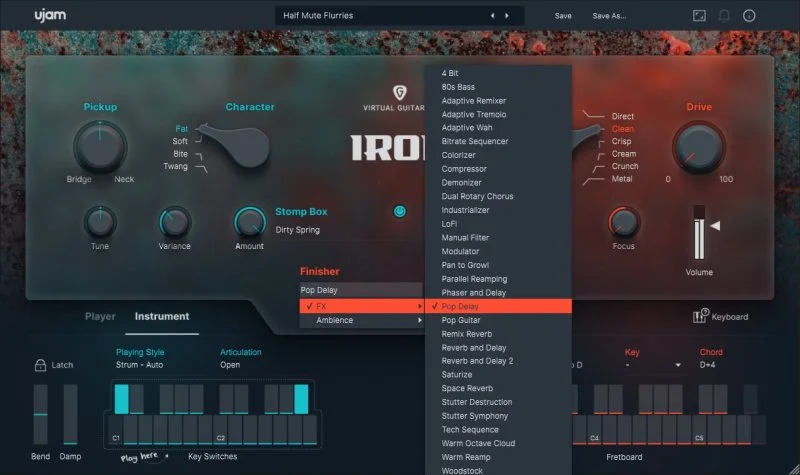Choose 4 Bit from FX list

pos(498,73)
